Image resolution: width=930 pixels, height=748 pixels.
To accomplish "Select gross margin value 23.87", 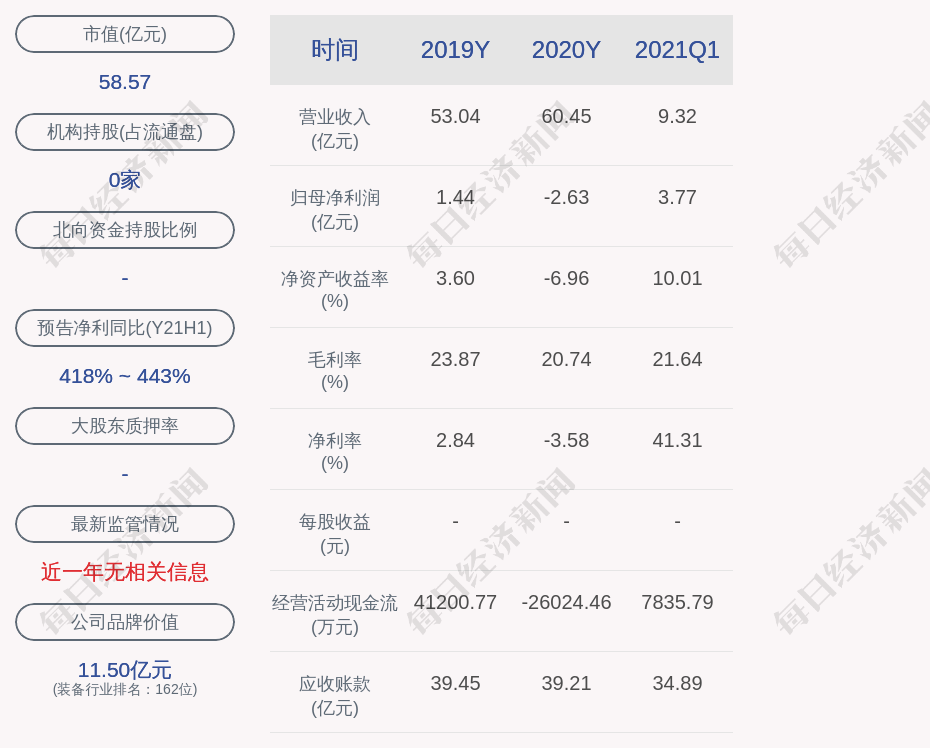I will tap(455, 359).
